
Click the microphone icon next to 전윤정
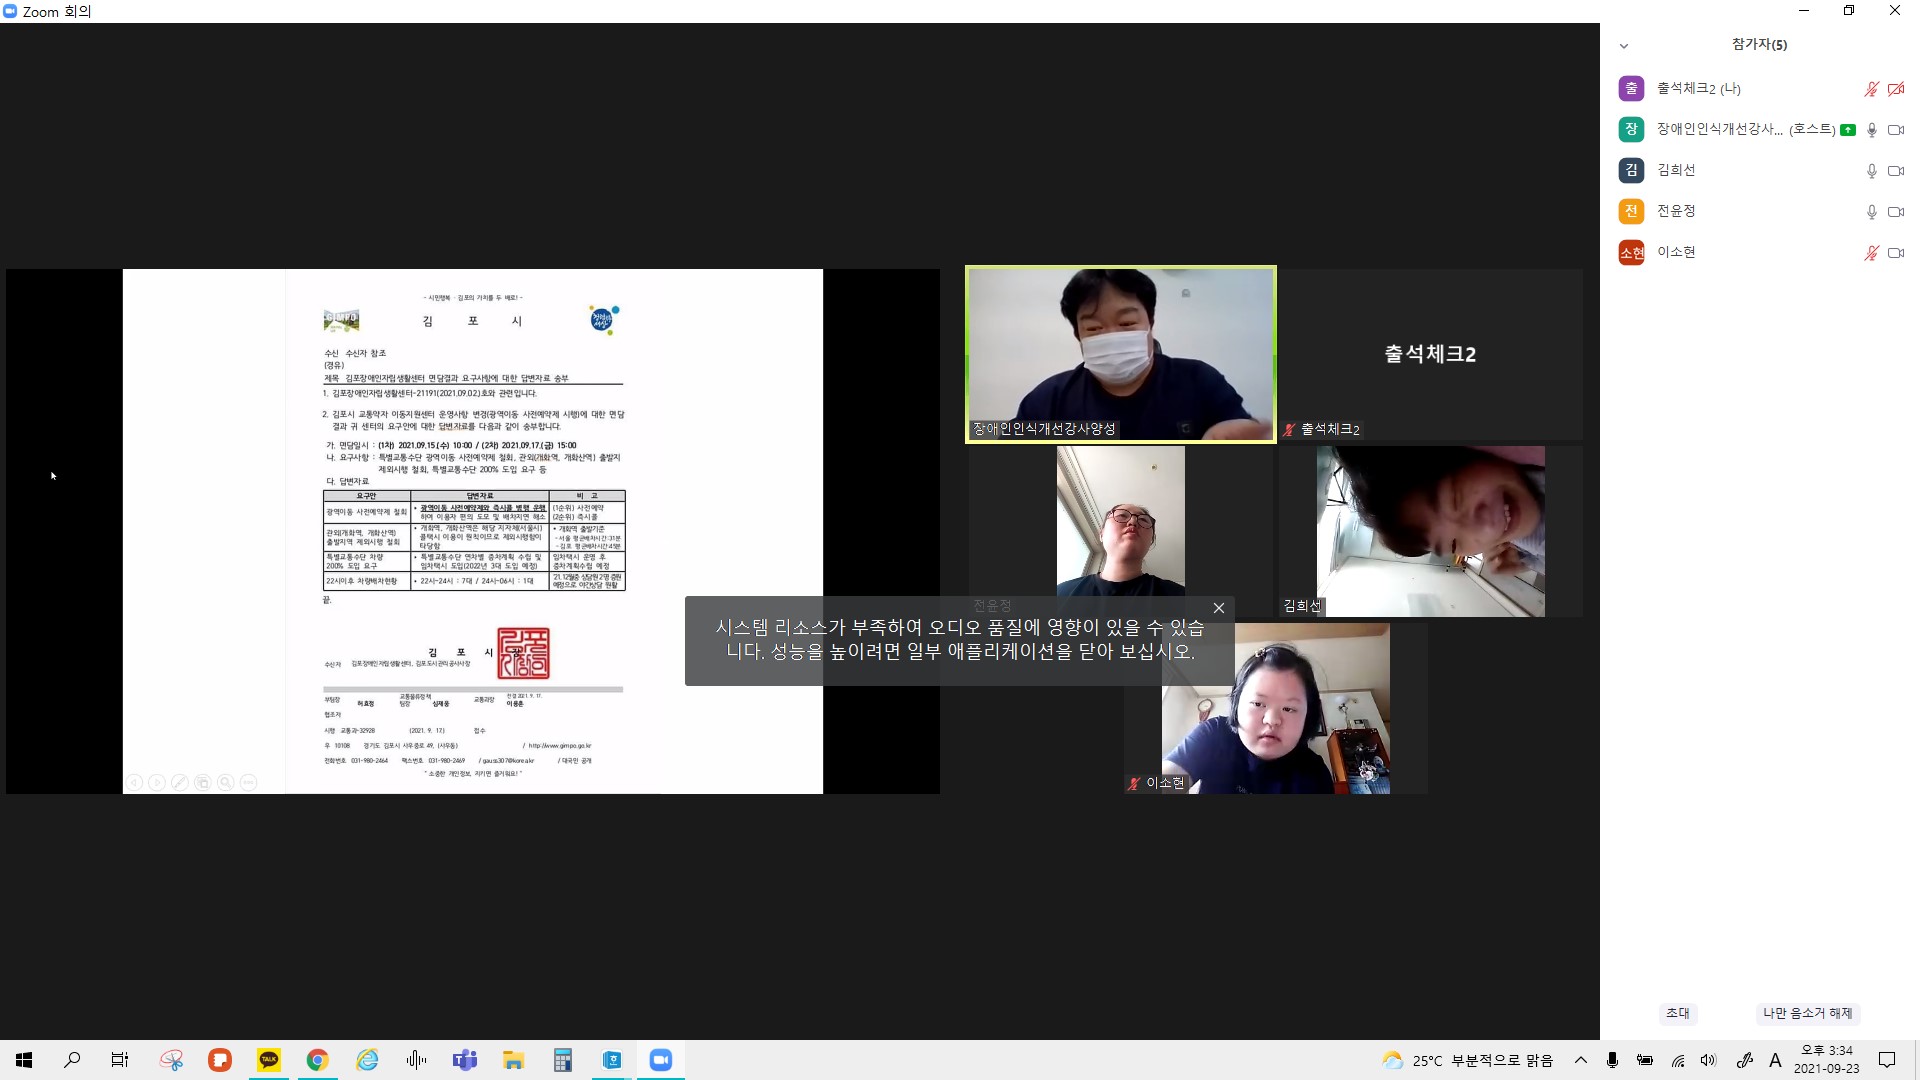1871,212
